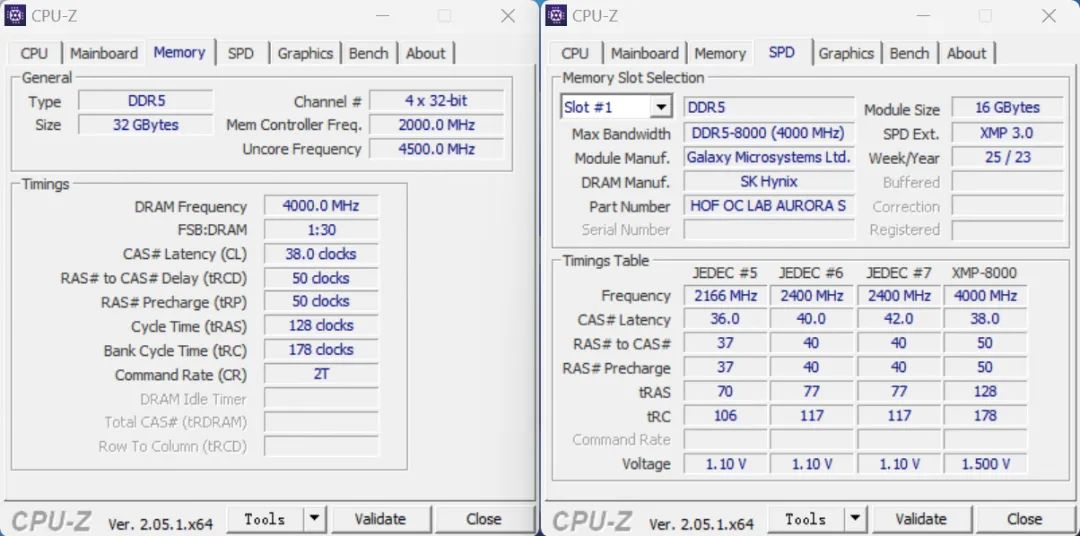Screen dimensions: 1080x536
Task: Open Graphics tab in right window
Action: [847, 53]
